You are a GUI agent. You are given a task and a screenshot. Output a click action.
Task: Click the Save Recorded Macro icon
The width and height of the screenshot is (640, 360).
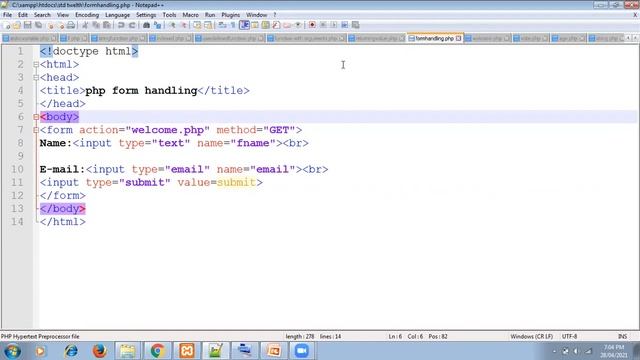(356, 25)
